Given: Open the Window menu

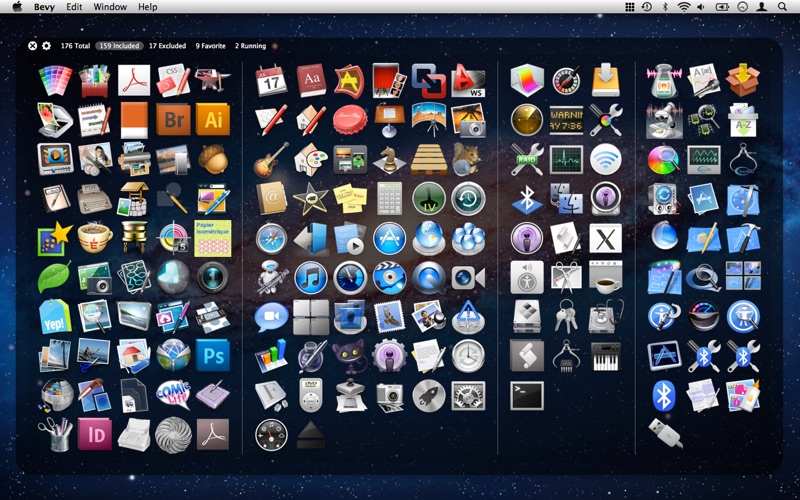Looking at the screenshot, I should [110, 7].
